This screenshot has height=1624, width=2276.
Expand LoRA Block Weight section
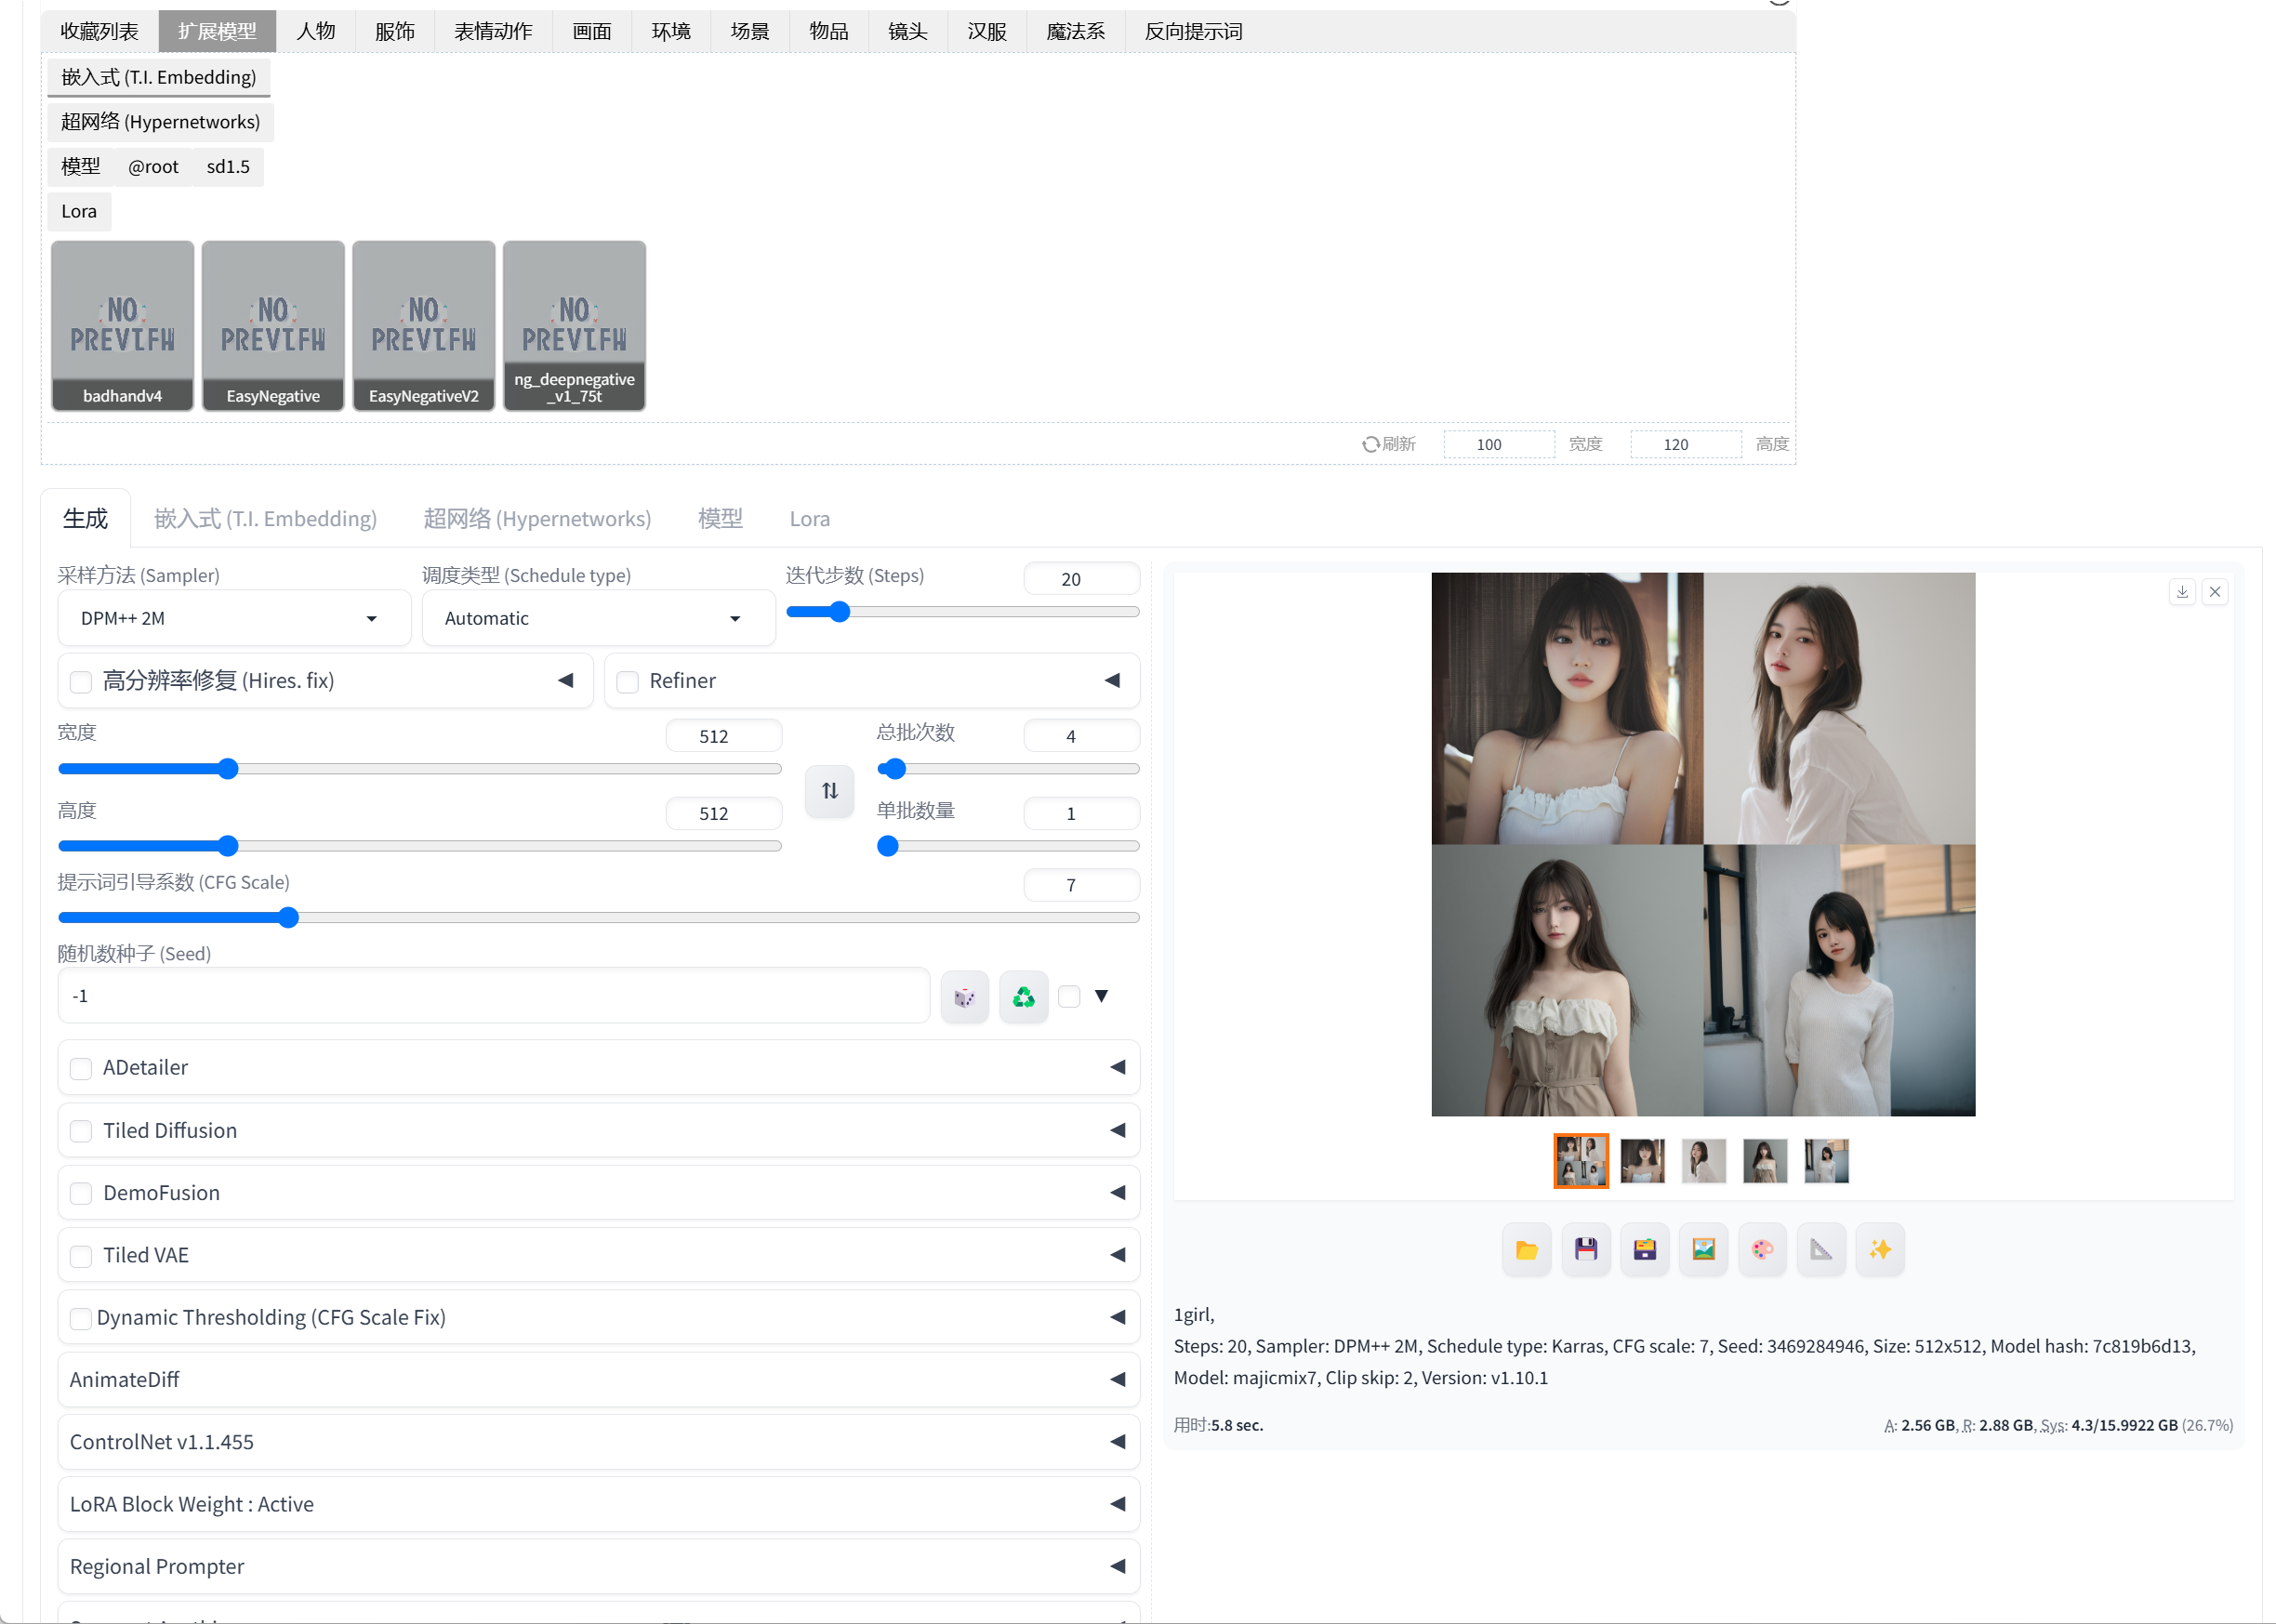[598, 1504]
